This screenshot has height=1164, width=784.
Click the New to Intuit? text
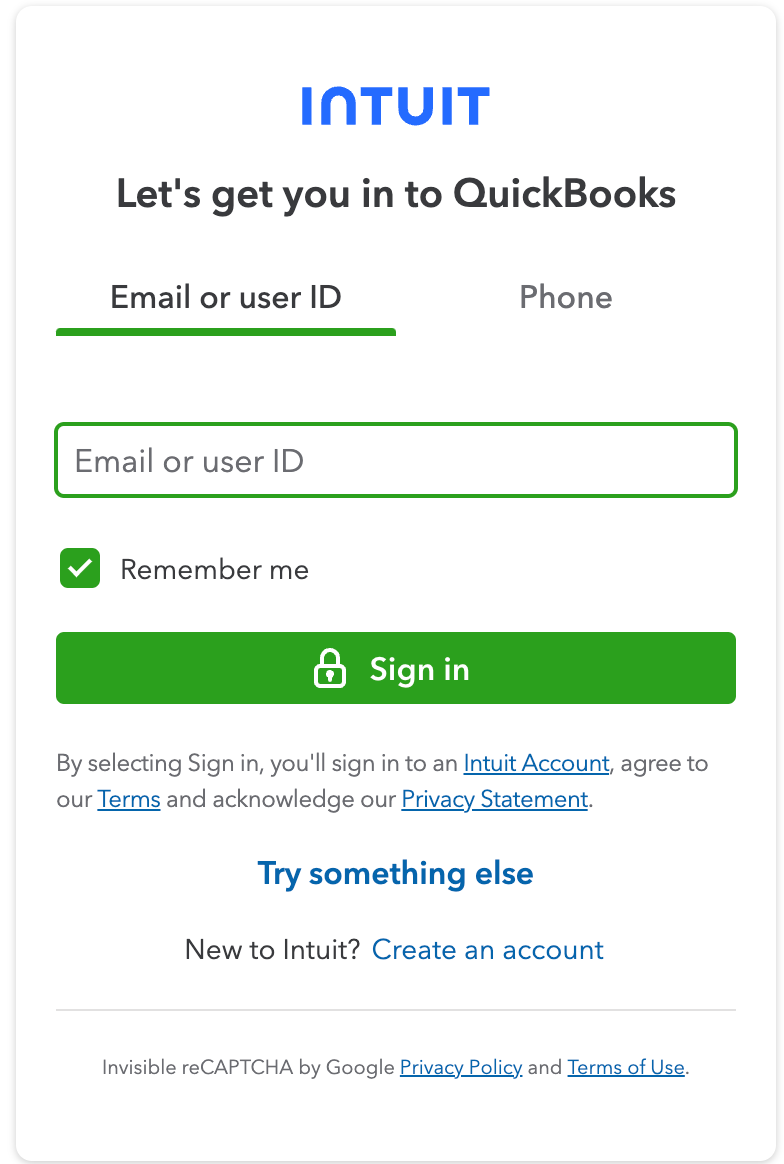[x=272, y=949]
